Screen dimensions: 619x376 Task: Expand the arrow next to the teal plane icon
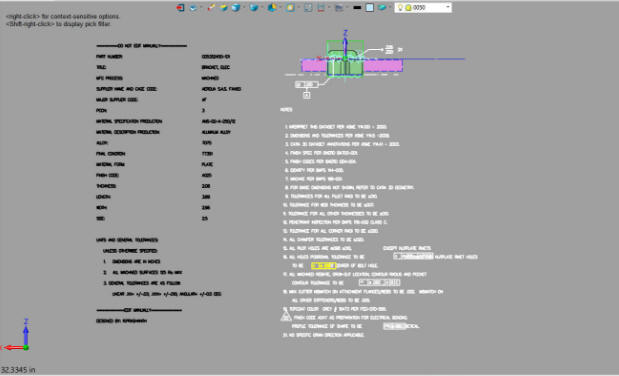pos(390,7)
